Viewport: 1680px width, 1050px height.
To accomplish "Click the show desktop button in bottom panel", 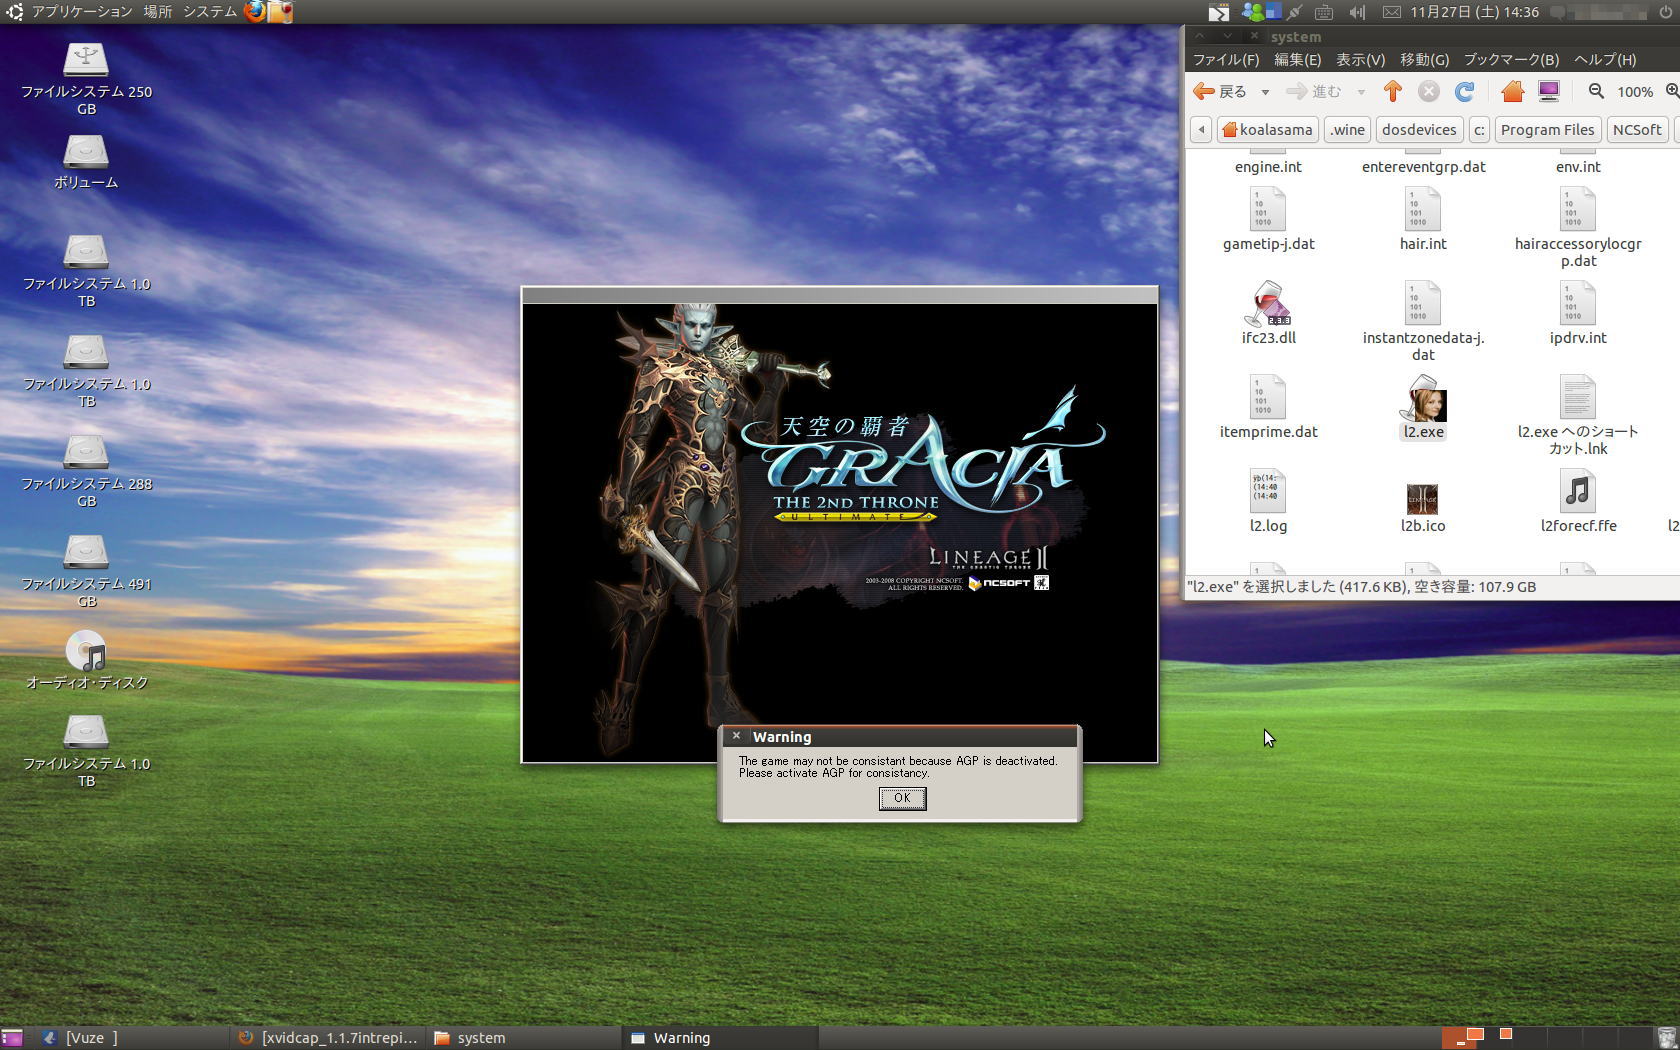I will click(x=12, y=1038).
